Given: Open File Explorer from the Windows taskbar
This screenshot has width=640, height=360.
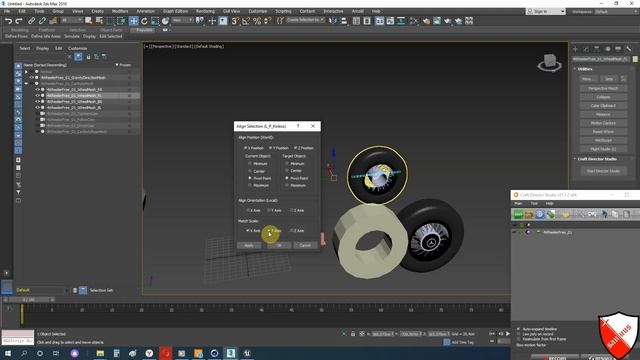Looking at the screenshot, I should (100, 353).
